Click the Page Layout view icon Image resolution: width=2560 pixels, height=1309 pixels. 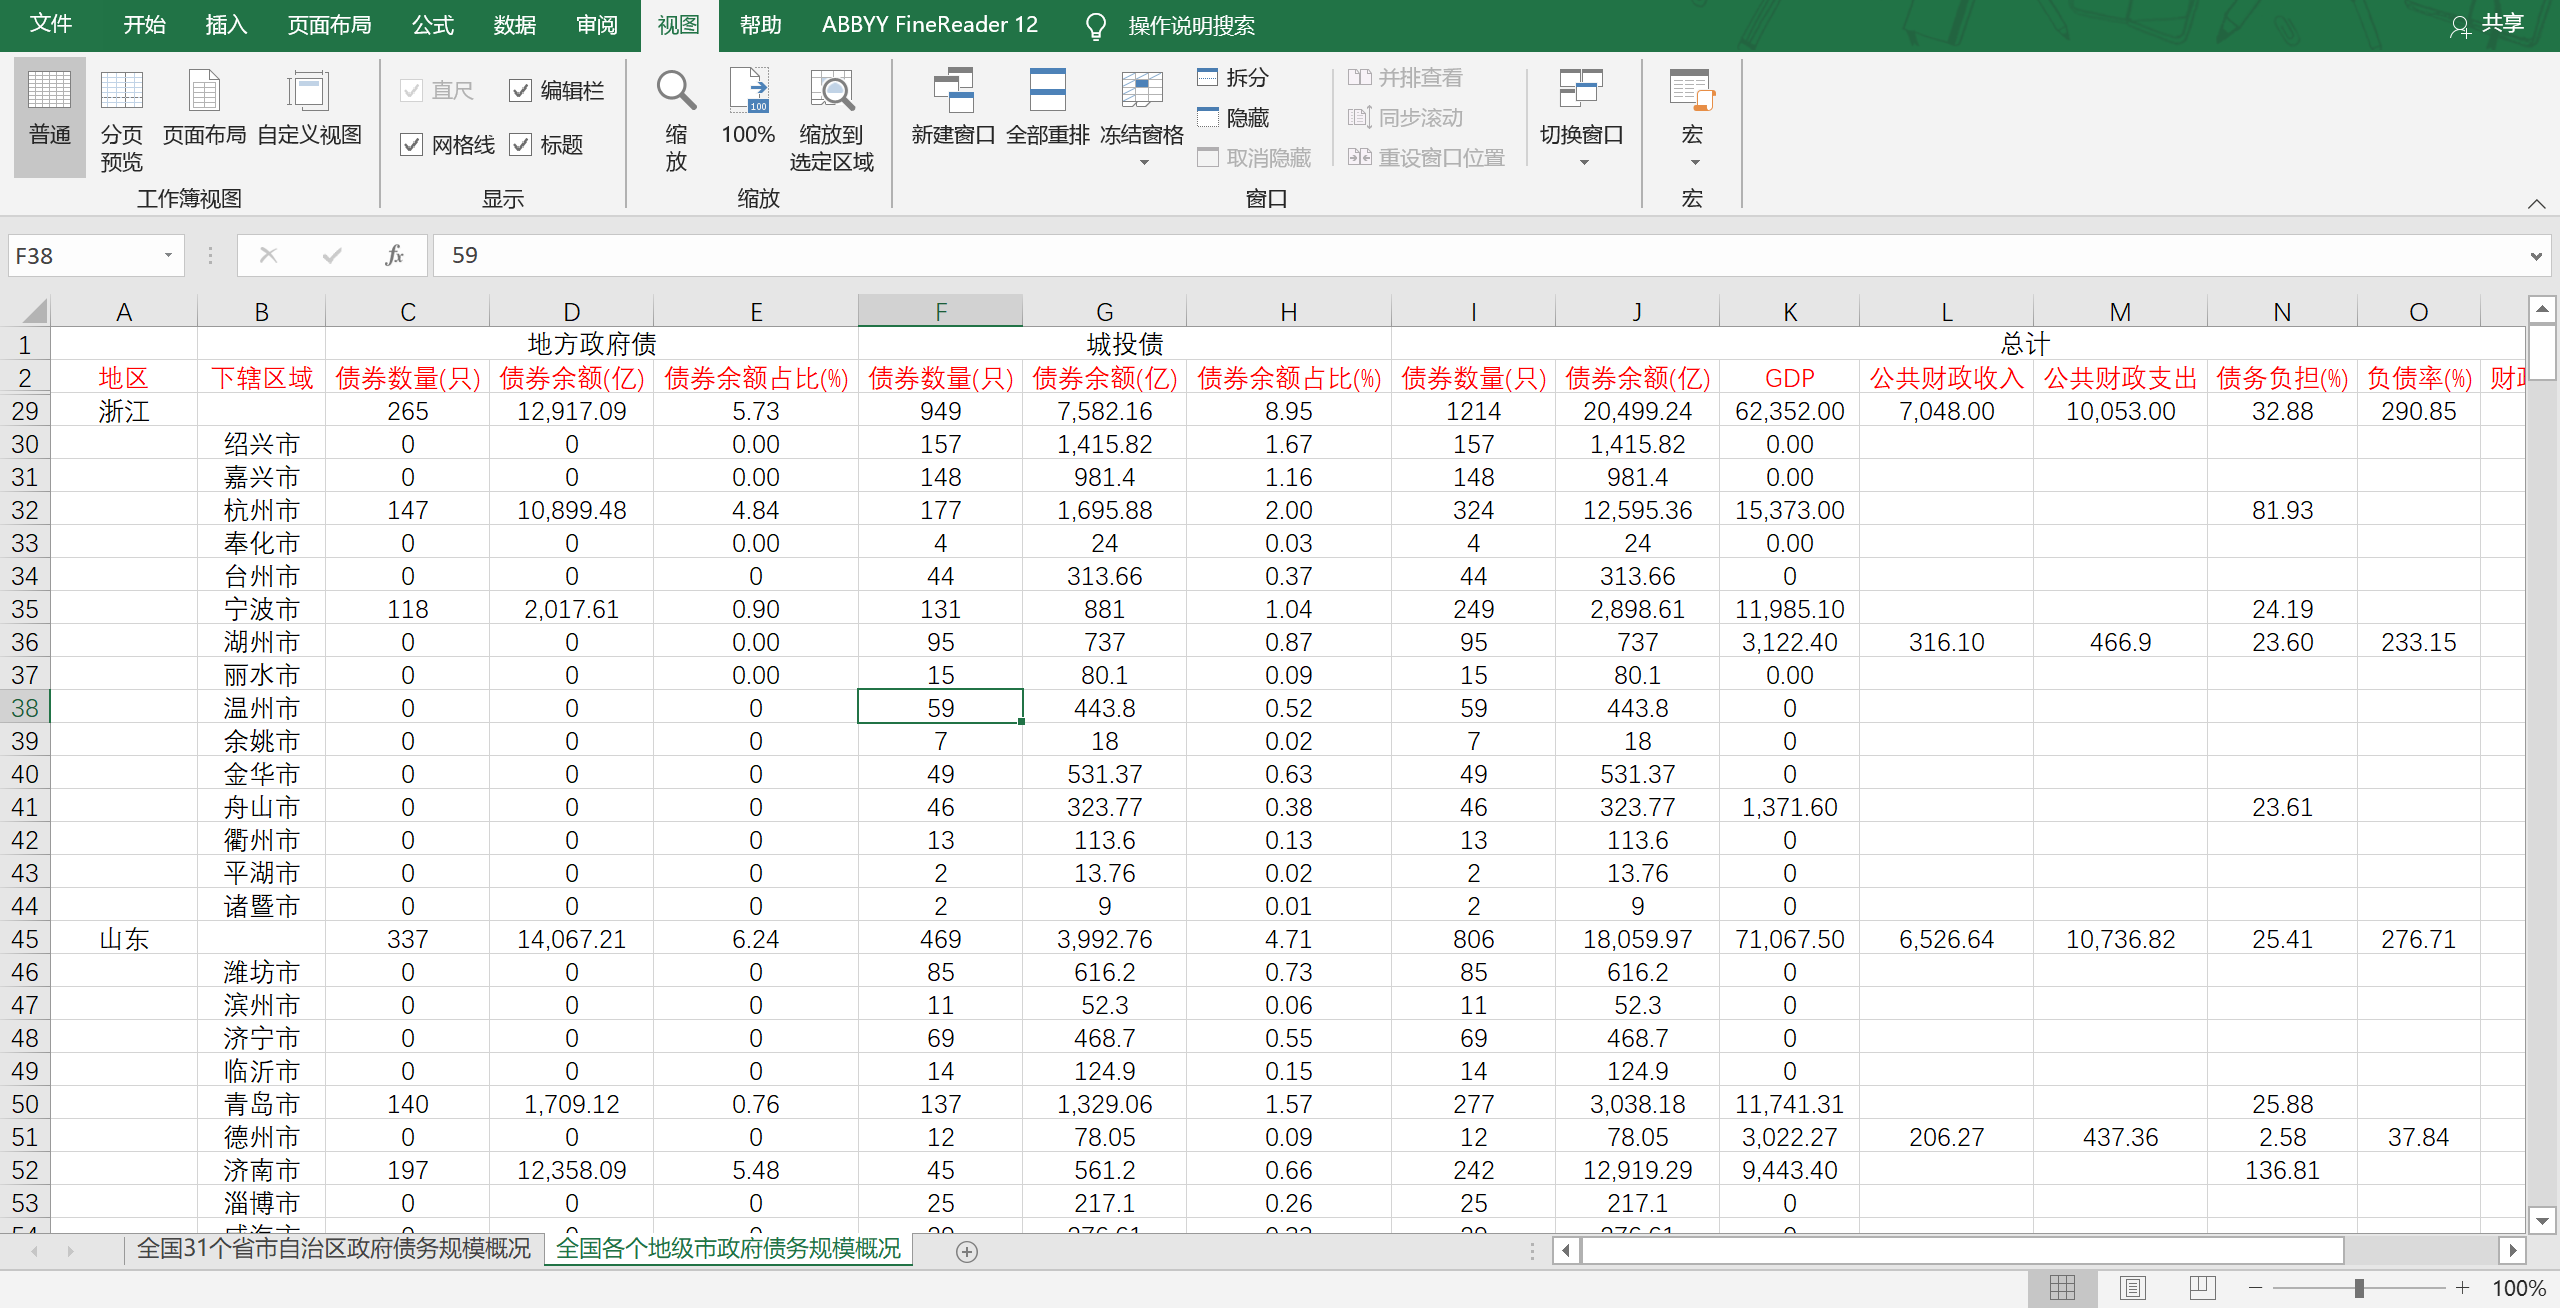[204, 92]
